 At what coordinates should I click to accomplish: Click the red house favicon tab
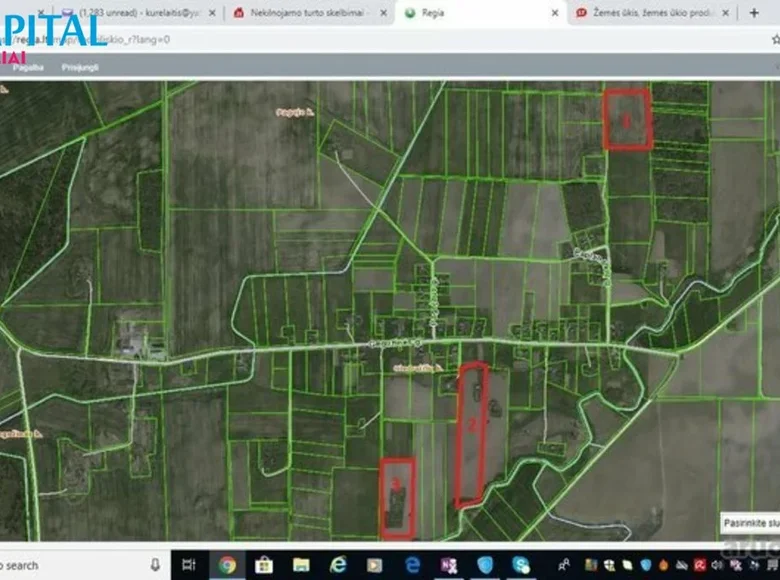[239, 13]
